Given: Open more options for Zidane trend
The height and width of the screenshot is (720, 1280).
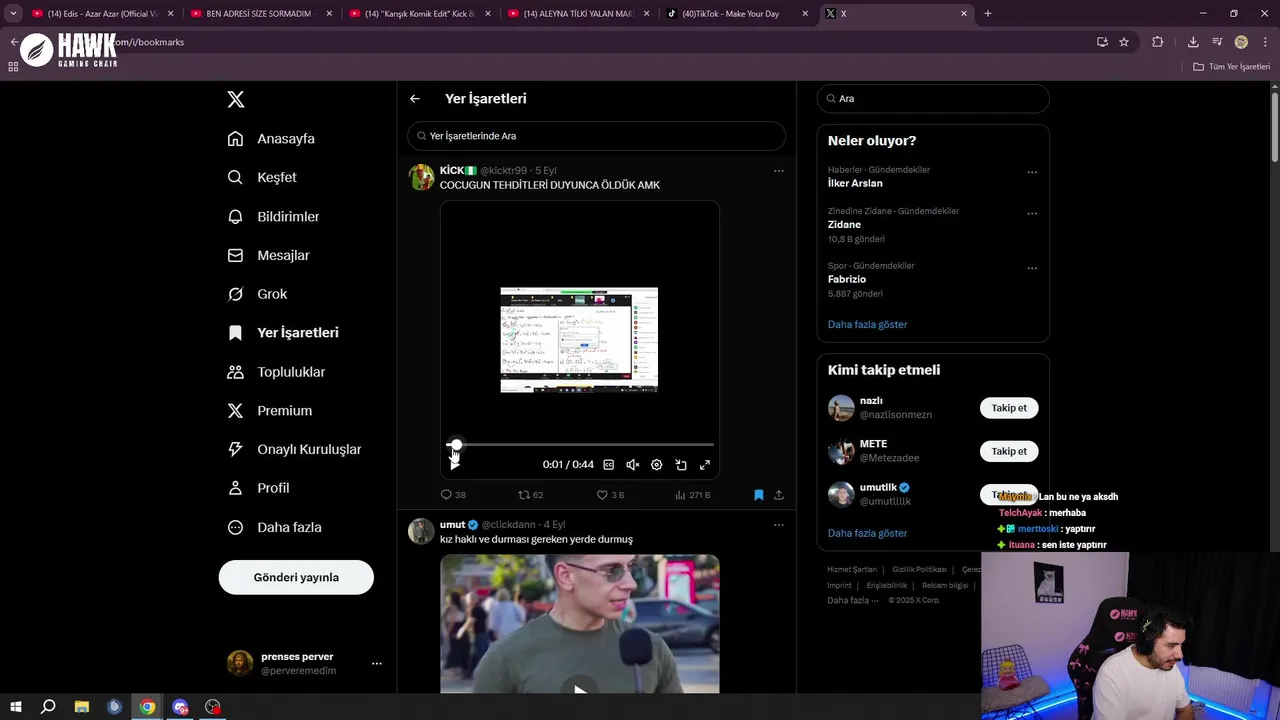Looking at the screenshot, I should click(1032, 214).
